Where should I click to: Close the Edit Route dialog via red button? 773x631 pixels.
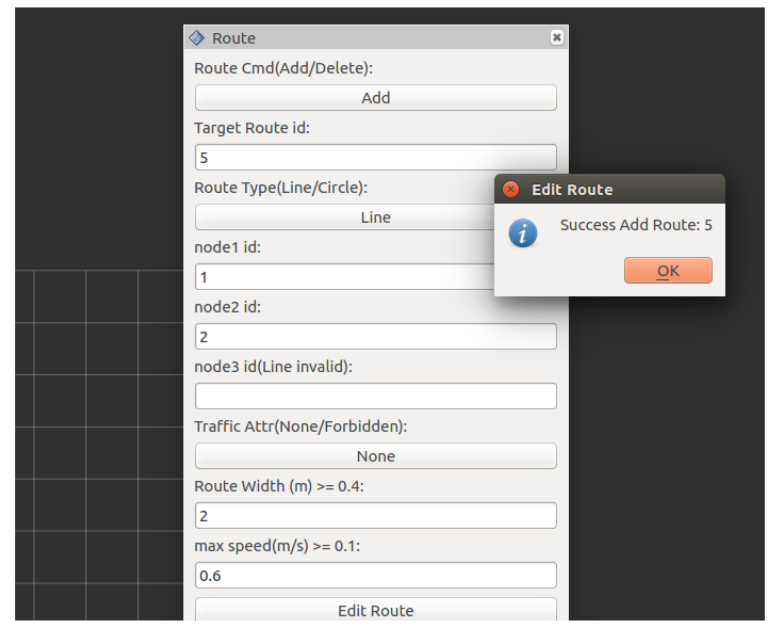point(510,189)
